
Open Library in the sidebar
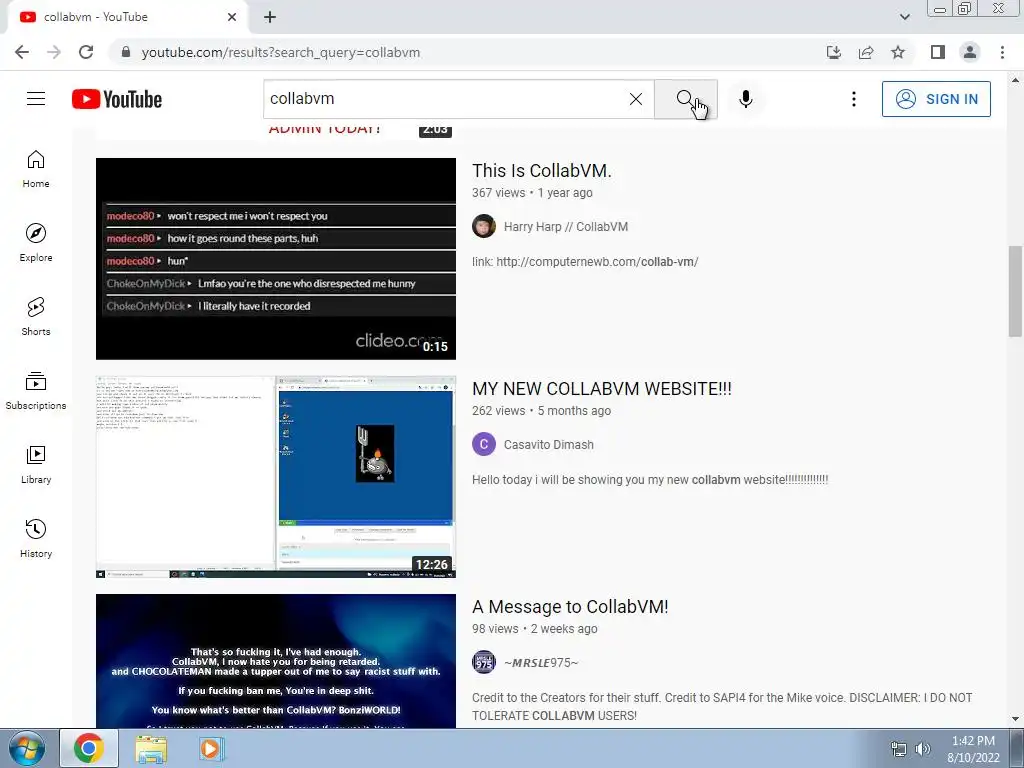tap(36, 464)
